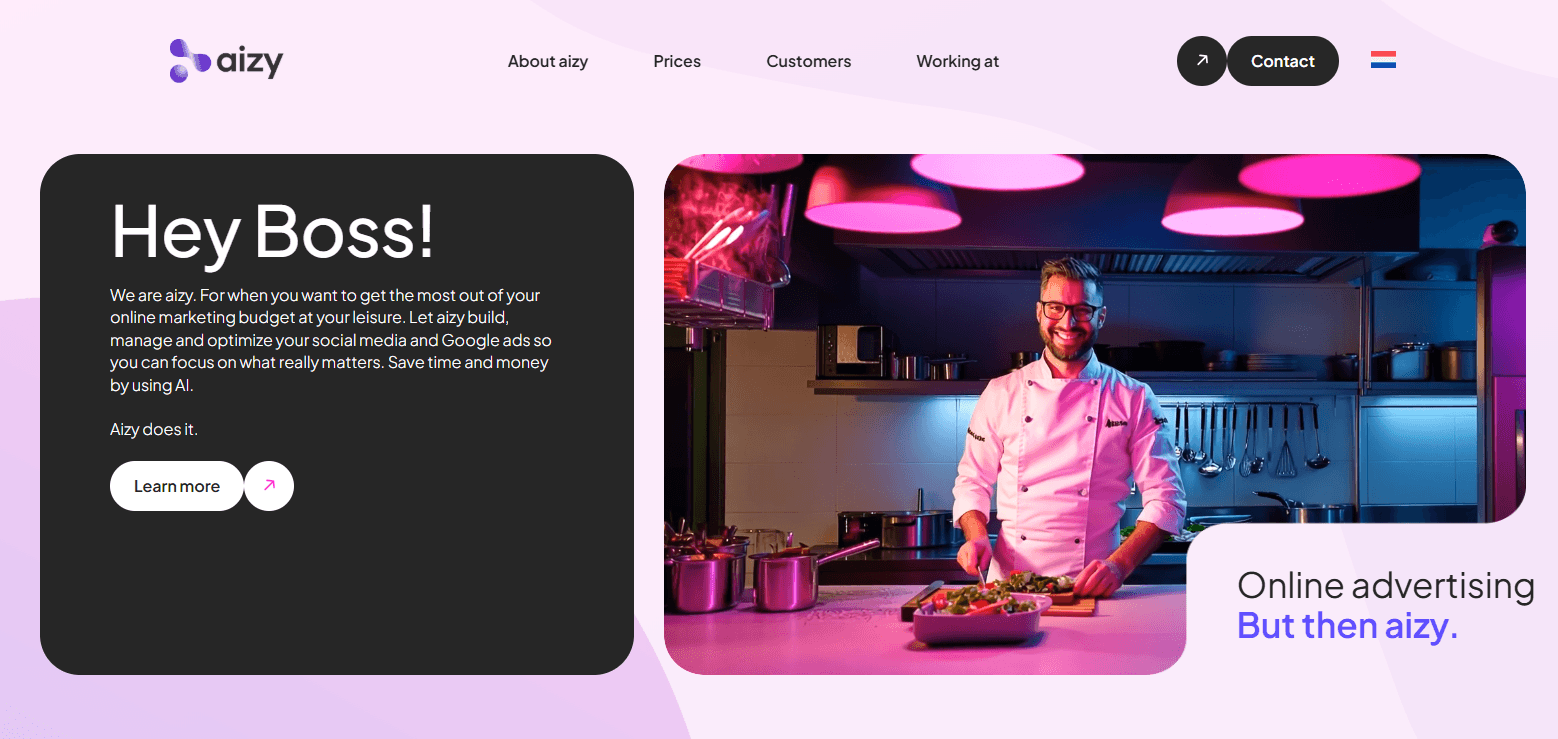Screen dimensions: 1558x739
Task: Click the Aizy does it. text
Action: click(x=154, y=429)
